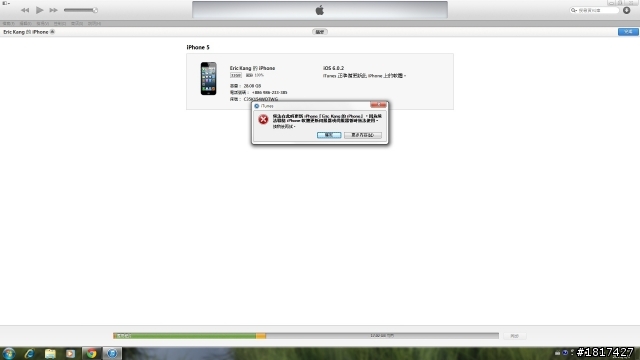Screen dimensions: 640x360
Task: Open the first item in menu bar
Action: 8,24
